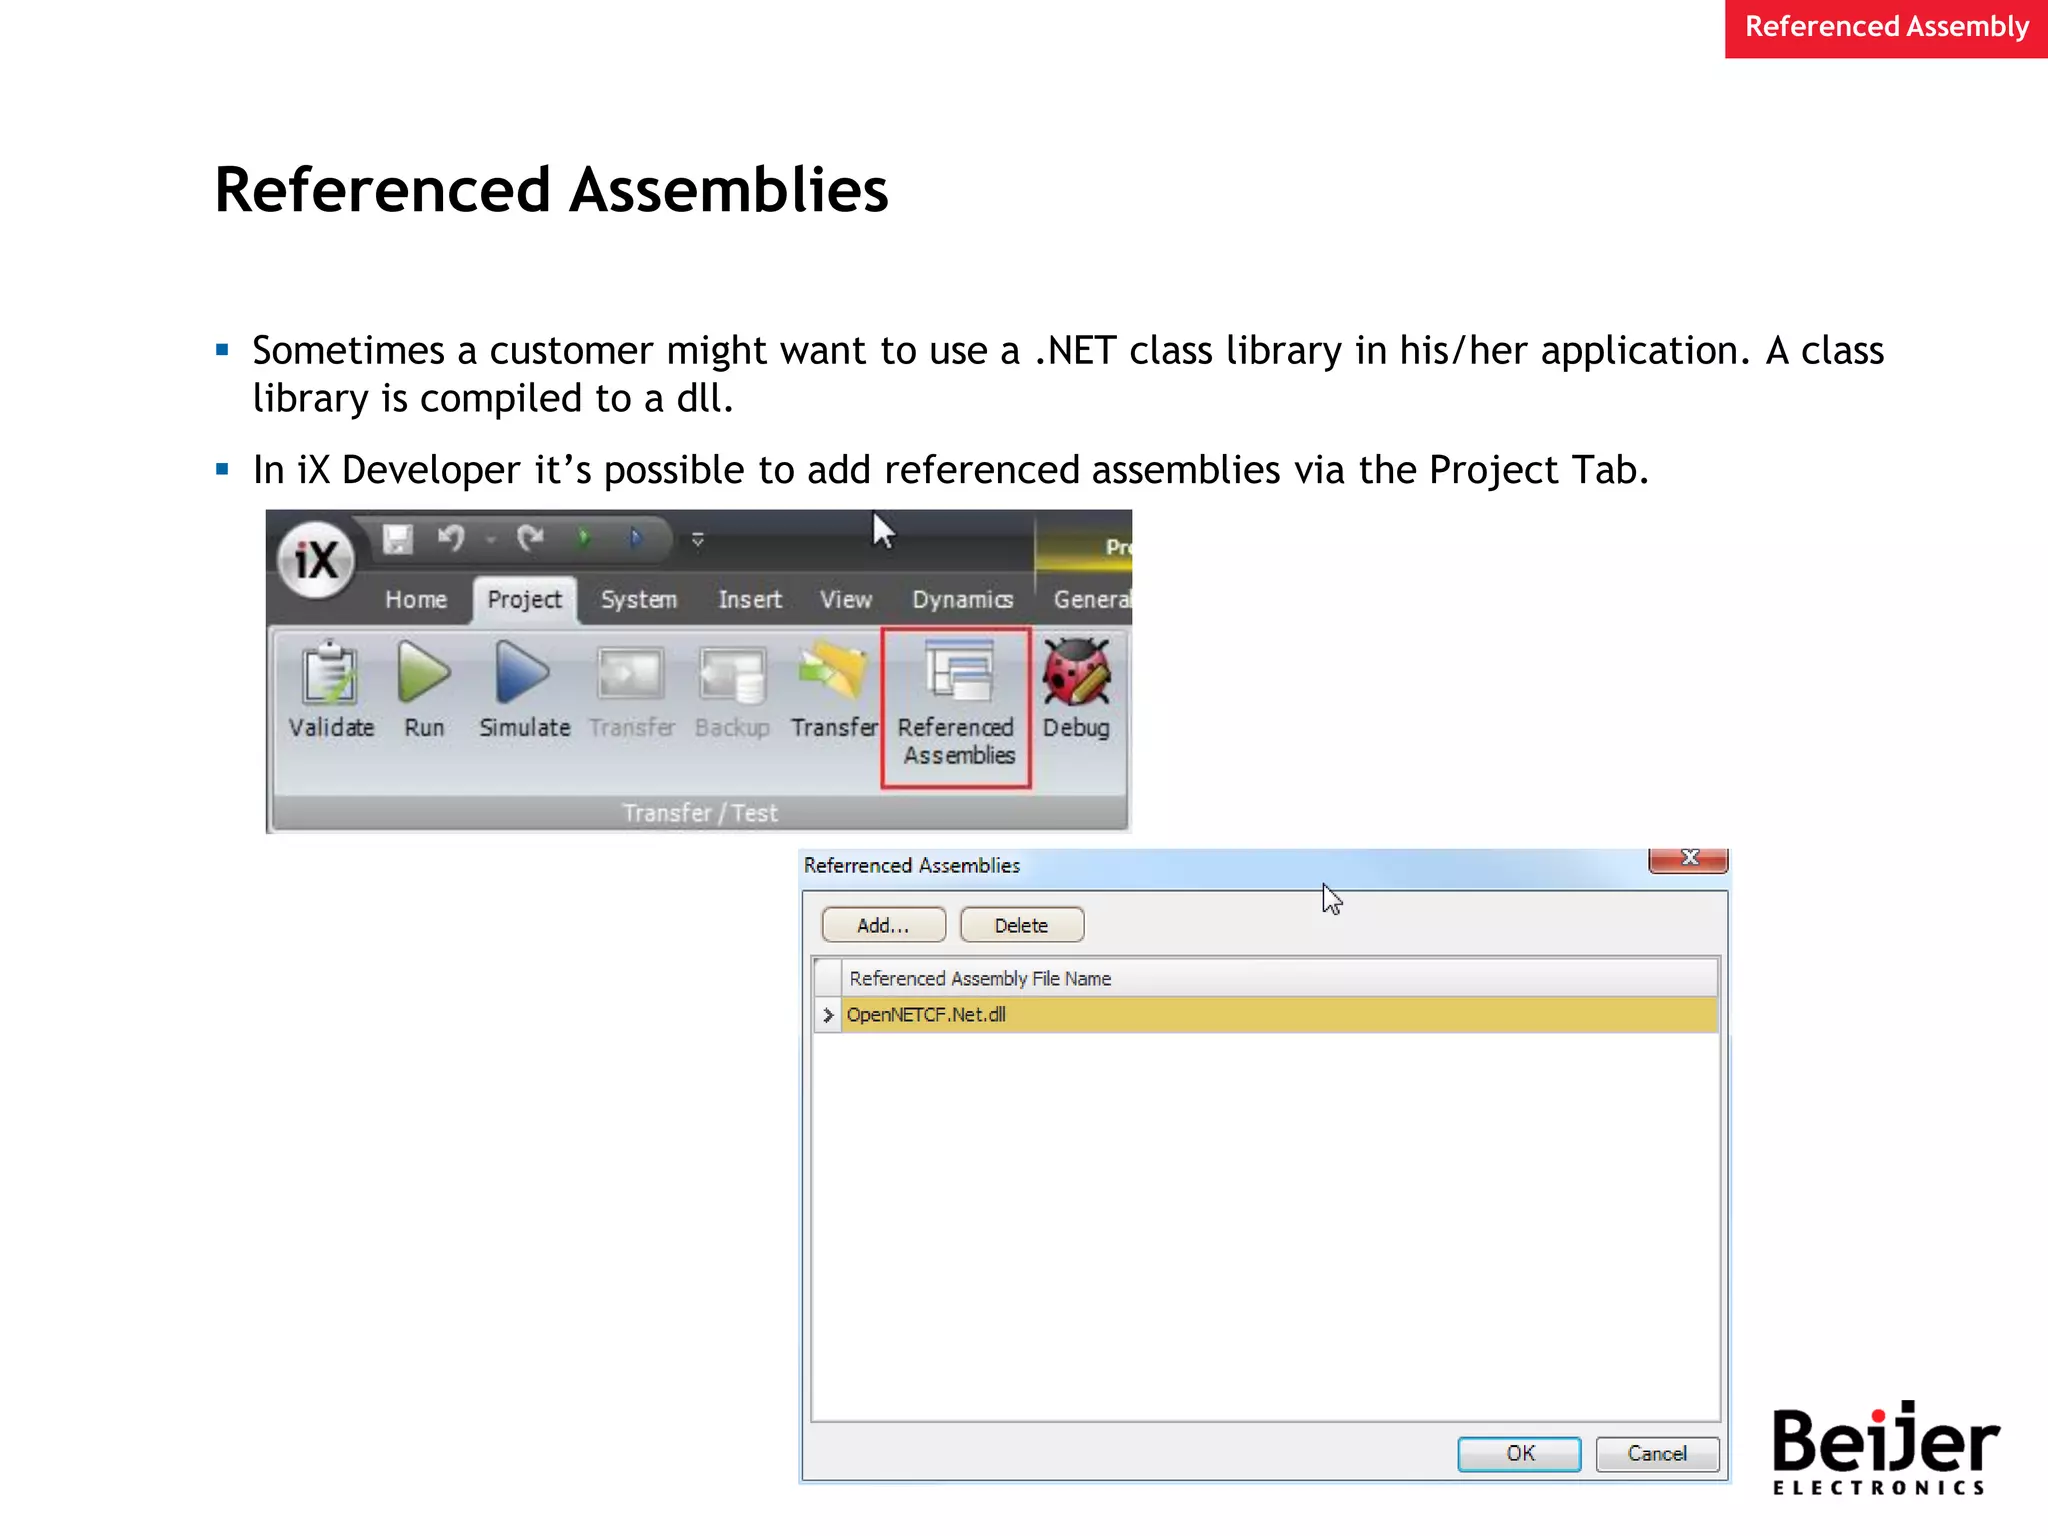Click the small green Run icon in quick toolbar
2048x1536 pixels.
[584, 539]
